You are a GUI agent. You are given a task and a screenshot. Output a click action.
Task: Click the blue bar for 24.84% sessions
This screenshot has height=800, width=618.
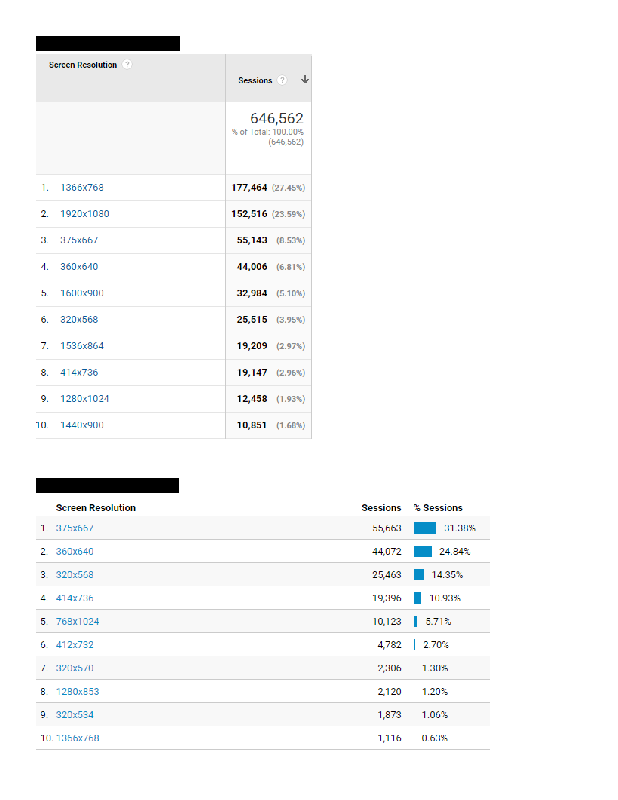coord(423,552)
